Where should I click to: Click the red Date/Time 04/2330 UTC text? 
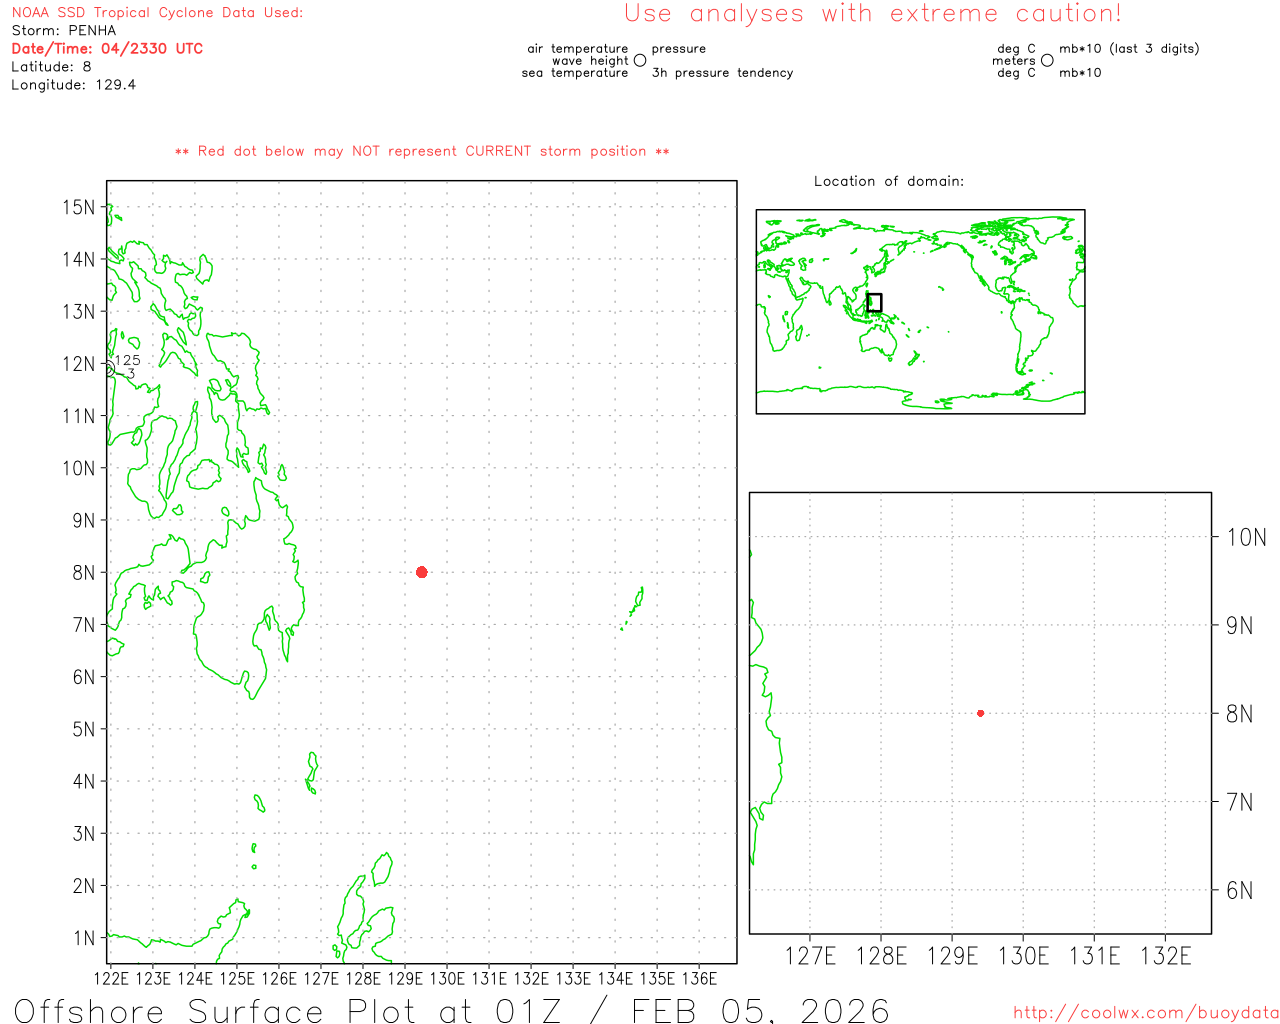click(107, 48)
